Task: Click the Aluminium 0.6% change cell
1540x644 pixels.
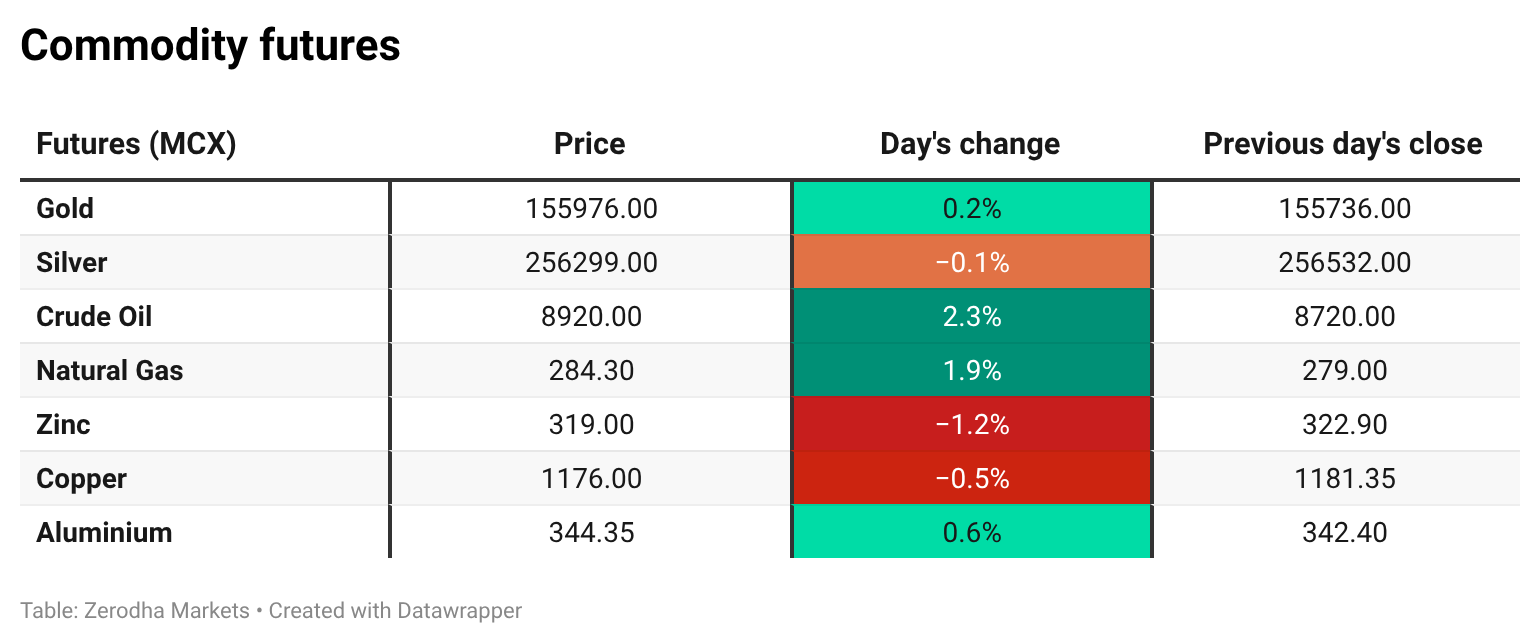Action: click(x=972, y=533)
